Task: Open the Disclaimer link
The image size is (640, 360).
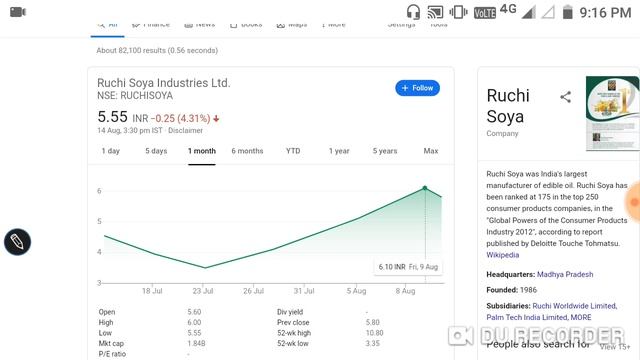Action: [185, 131]
